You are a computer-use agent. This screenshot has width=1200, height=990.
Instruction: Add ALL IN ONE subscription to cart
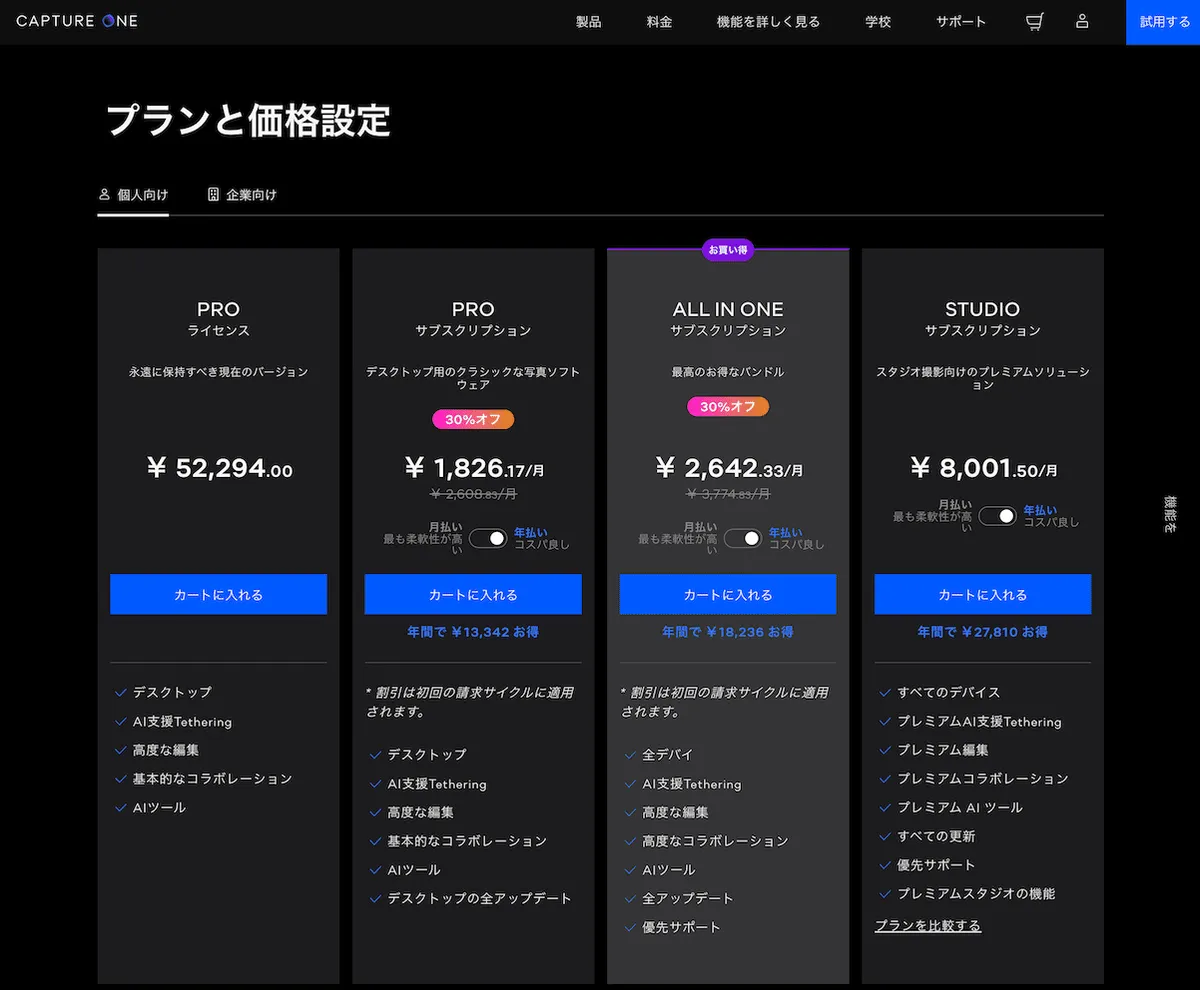[x=728, y=594]
